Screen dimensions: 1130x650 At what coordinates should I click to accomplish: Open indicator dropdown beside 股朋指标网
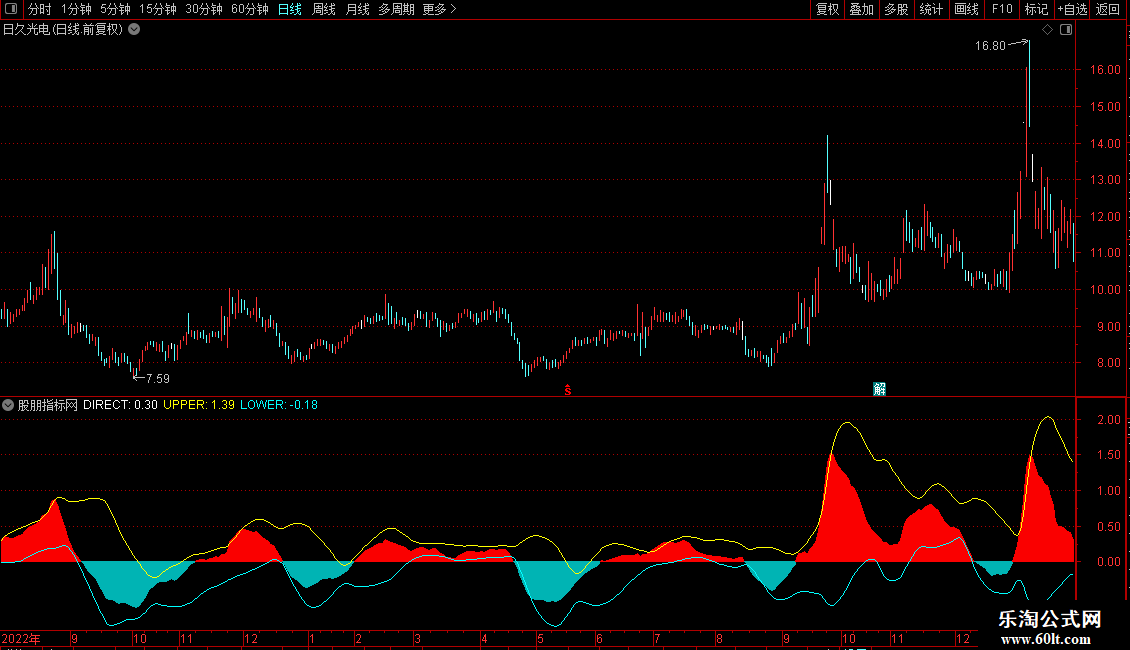point(8,405)
